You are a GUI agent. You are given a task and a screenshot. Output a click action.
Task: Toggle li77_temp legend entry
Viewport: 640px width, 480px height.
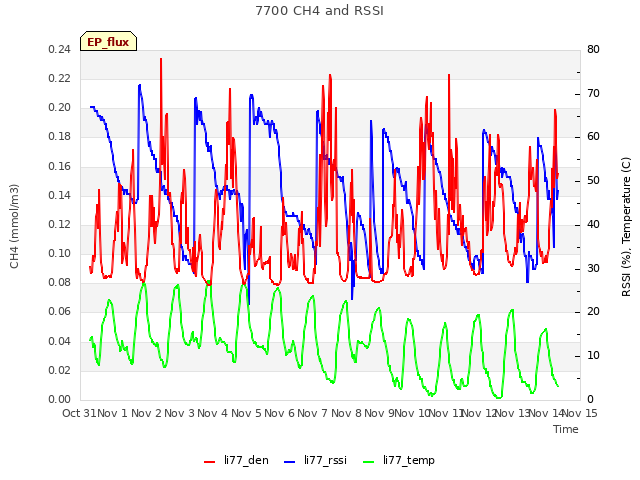pos(399,460)
